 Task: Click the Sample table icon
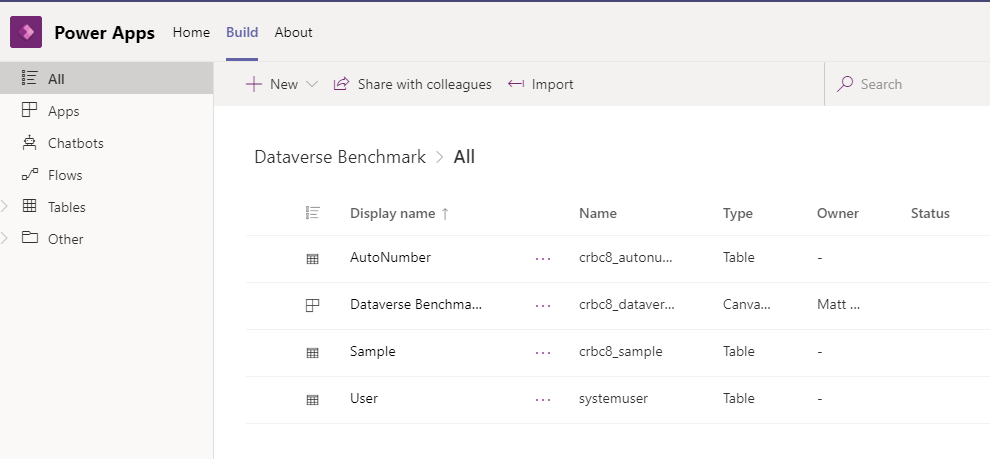click(x=312, y=352)
